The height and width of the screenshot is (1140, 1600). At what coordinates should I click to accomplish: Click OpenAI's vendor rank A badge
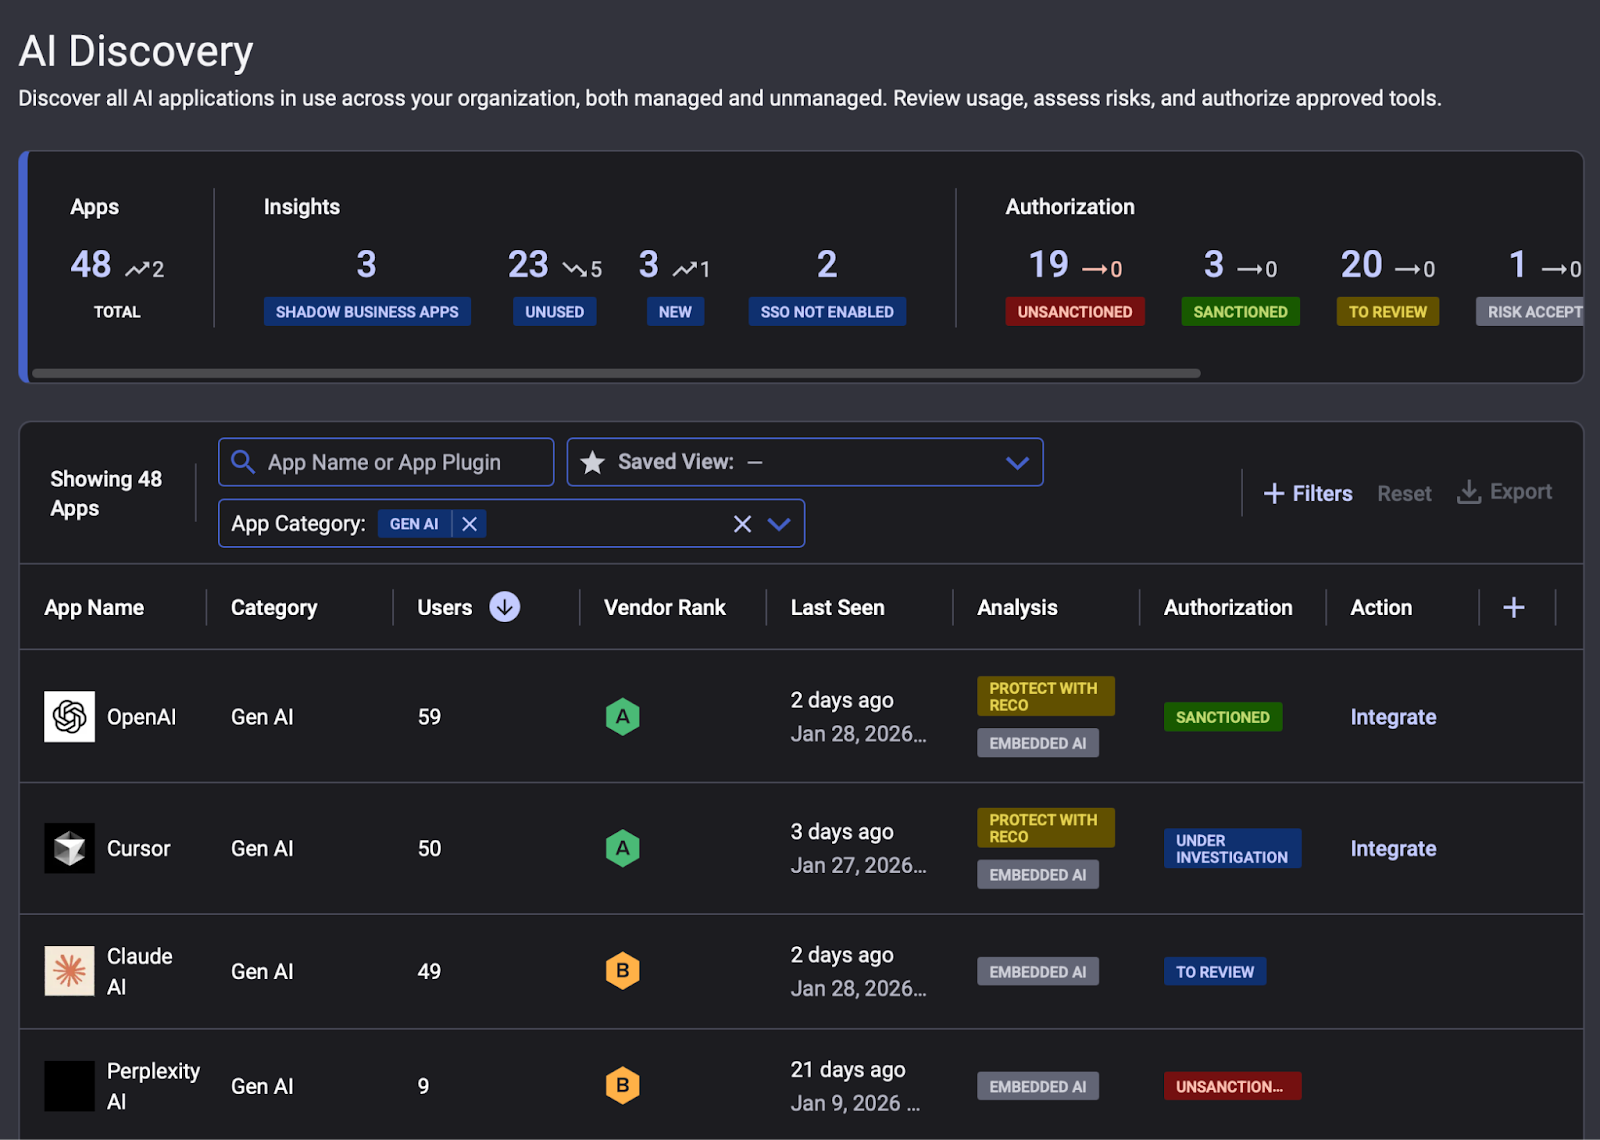(622, 716)
